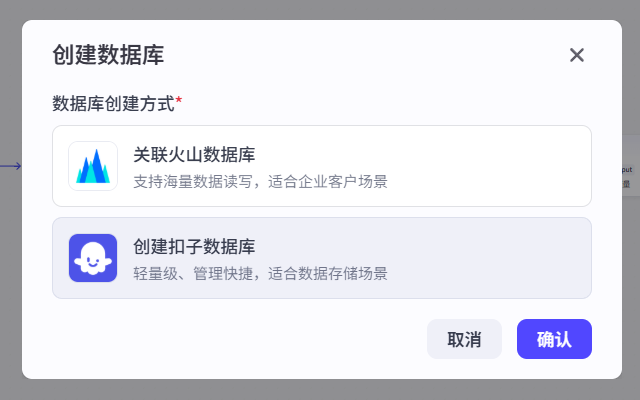Click the dimmed backdrop above the dialog
Screen dimensions: 640x400
[320, 9]
